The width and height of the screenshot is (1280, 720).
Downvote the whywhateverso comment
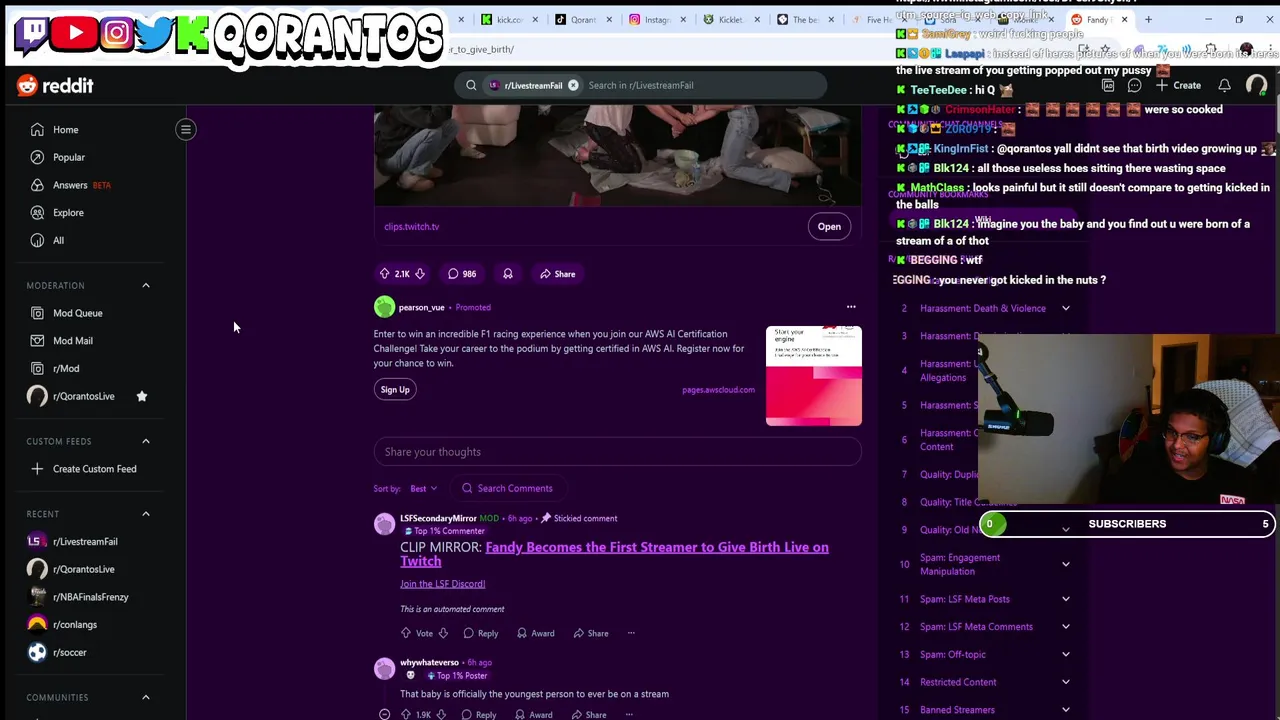click(441, 714)
